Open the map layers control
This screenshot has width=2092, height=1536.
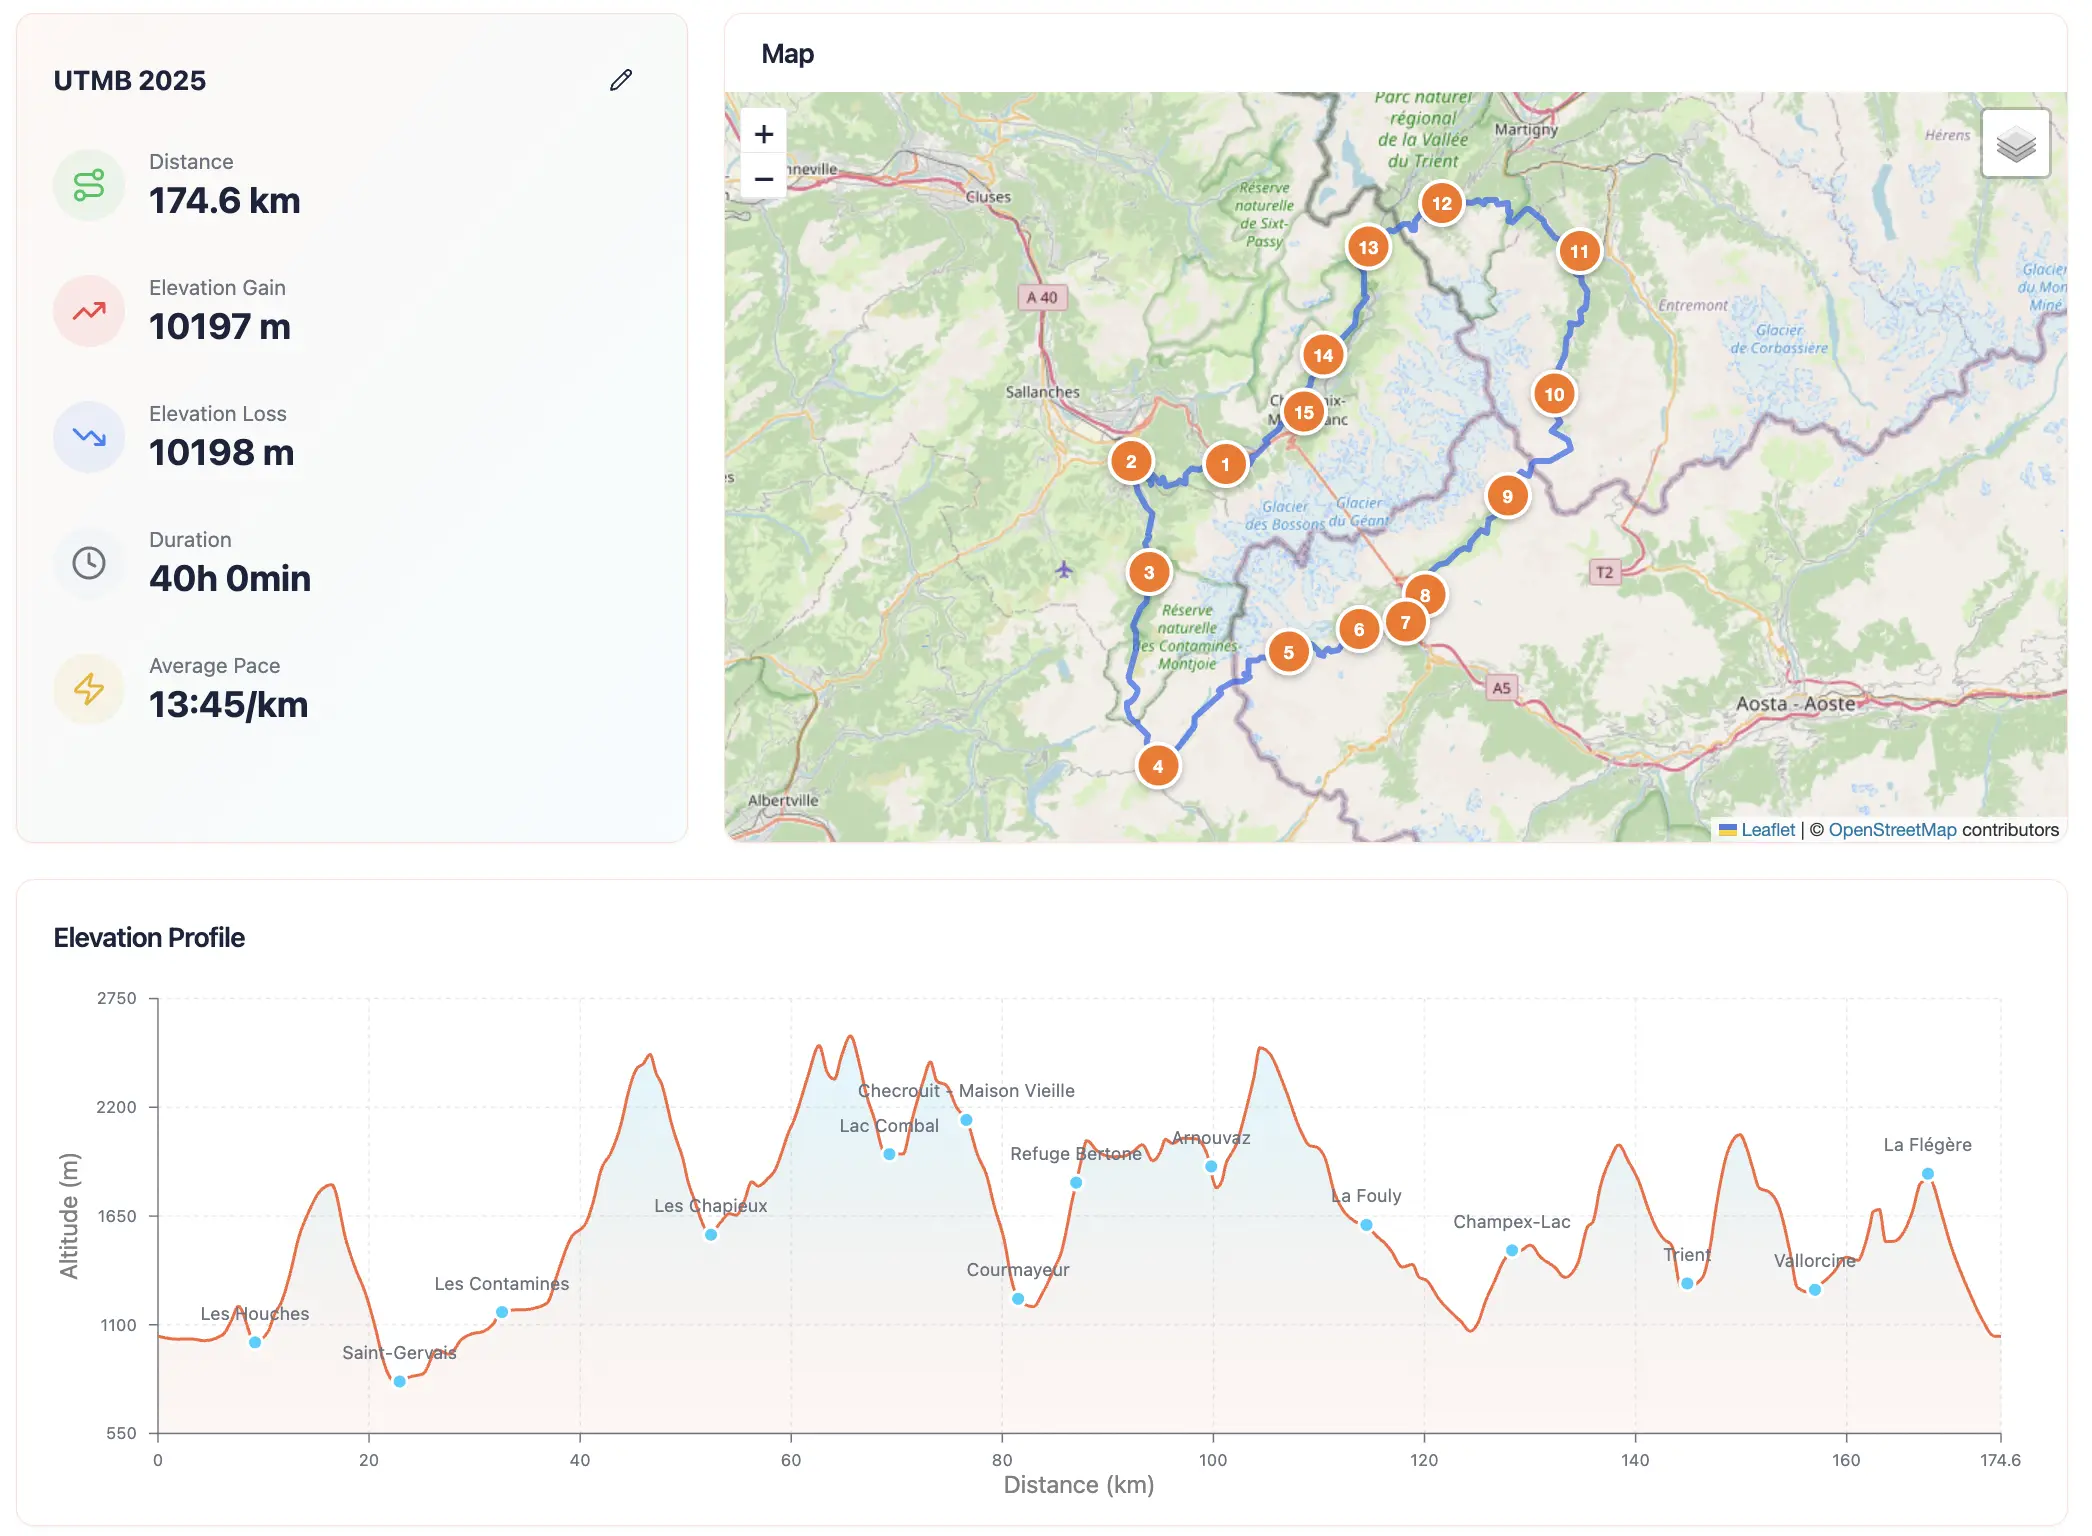tap(2015, 144)
